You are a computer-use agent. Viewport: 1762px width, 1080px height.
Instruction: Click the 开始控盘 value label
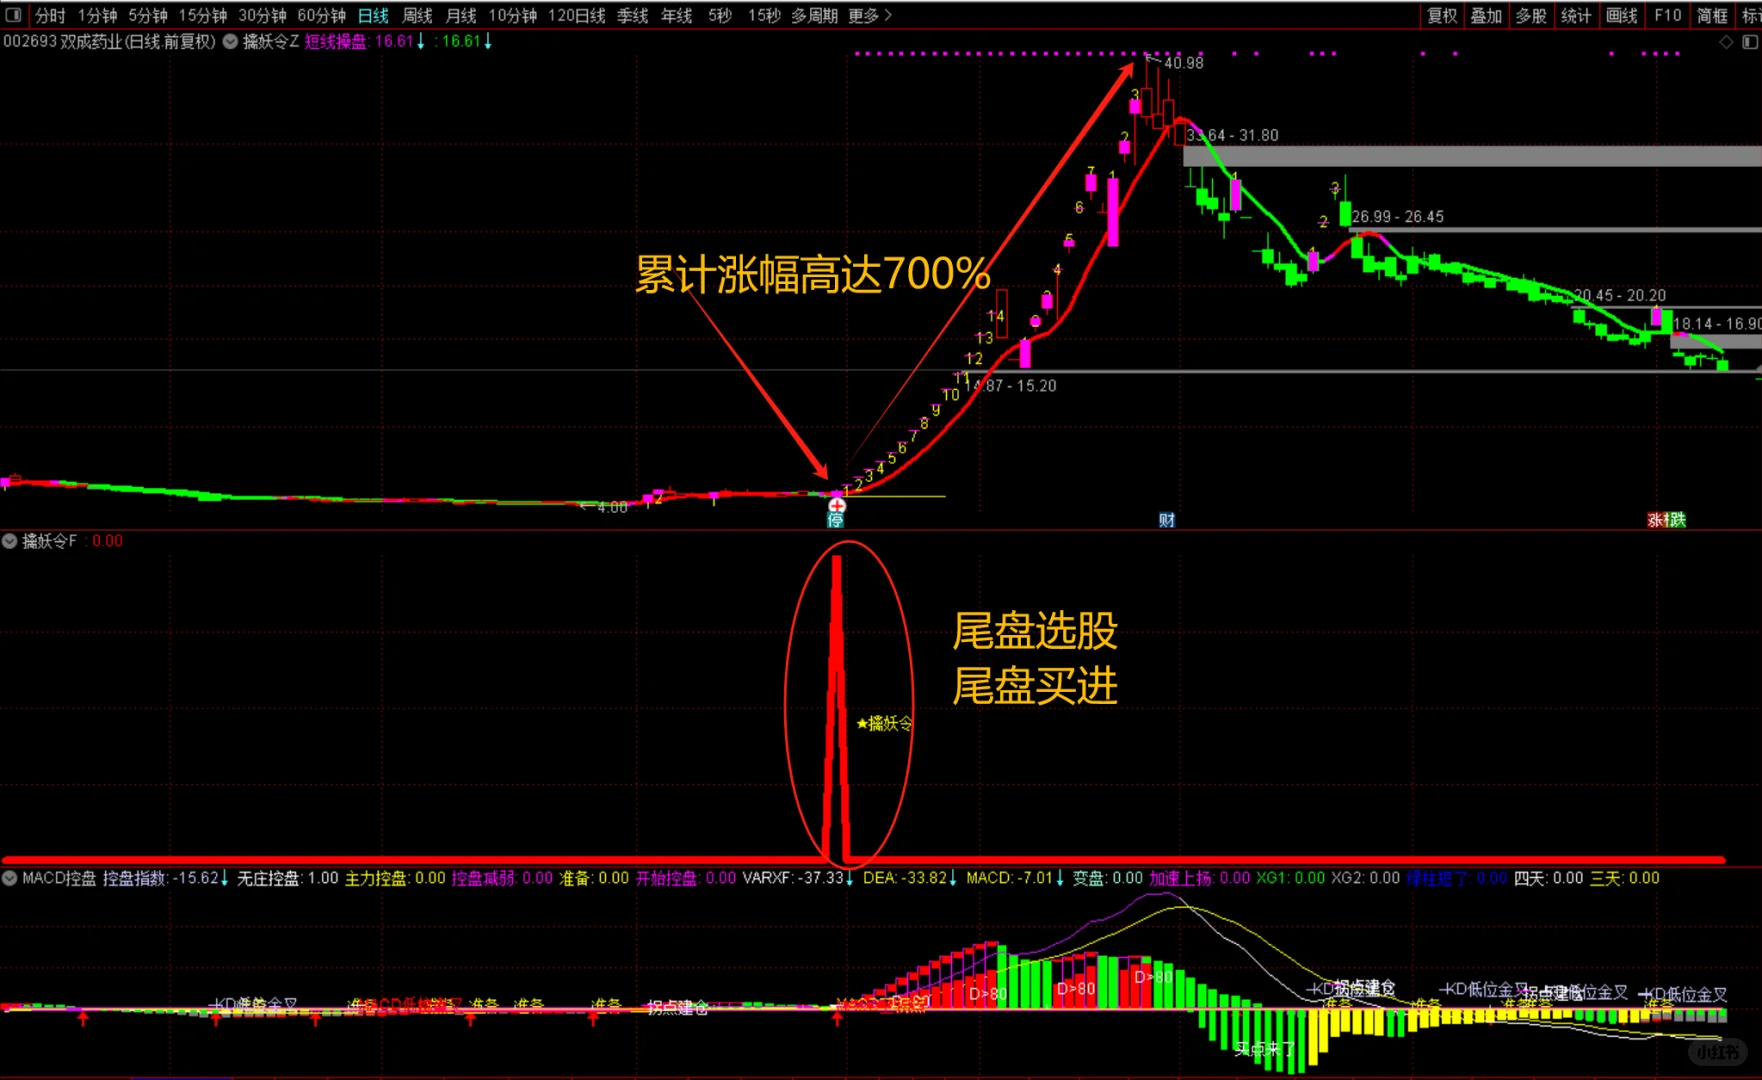[686, 878]
